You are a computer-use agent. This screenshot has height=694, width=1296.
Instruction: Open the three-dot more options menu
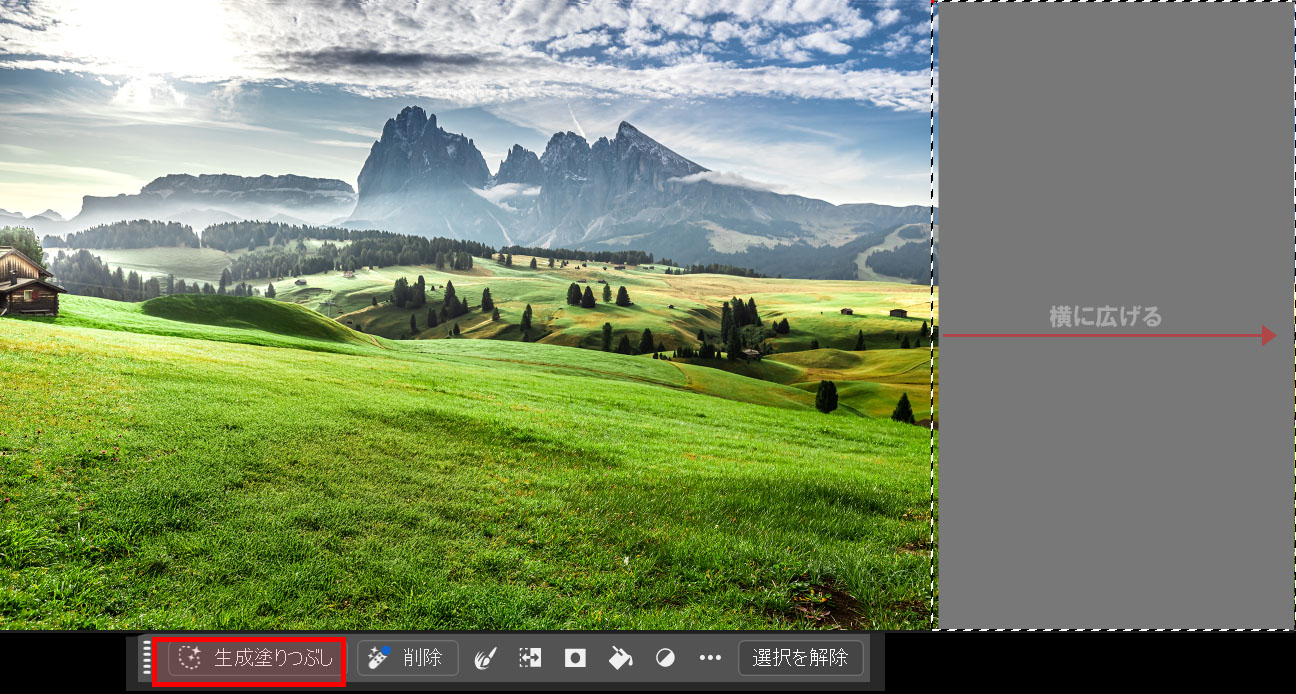(710, 658)
